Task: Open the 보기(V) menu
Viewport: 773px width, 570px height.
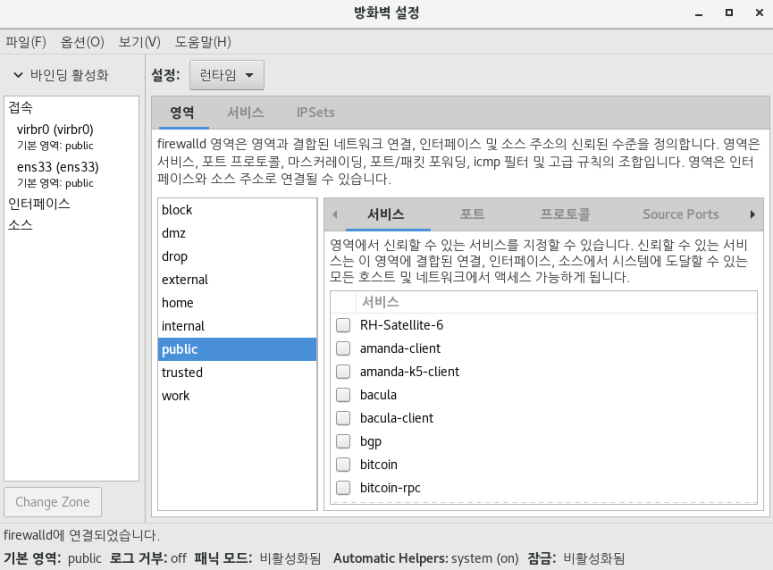Action: coord(140,42)
